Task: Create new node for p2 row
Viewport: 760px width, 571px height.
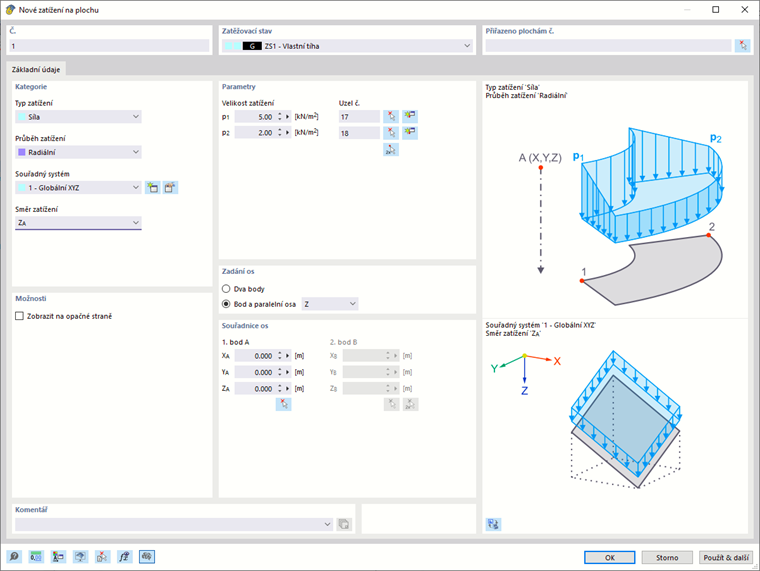Action: 410,133
